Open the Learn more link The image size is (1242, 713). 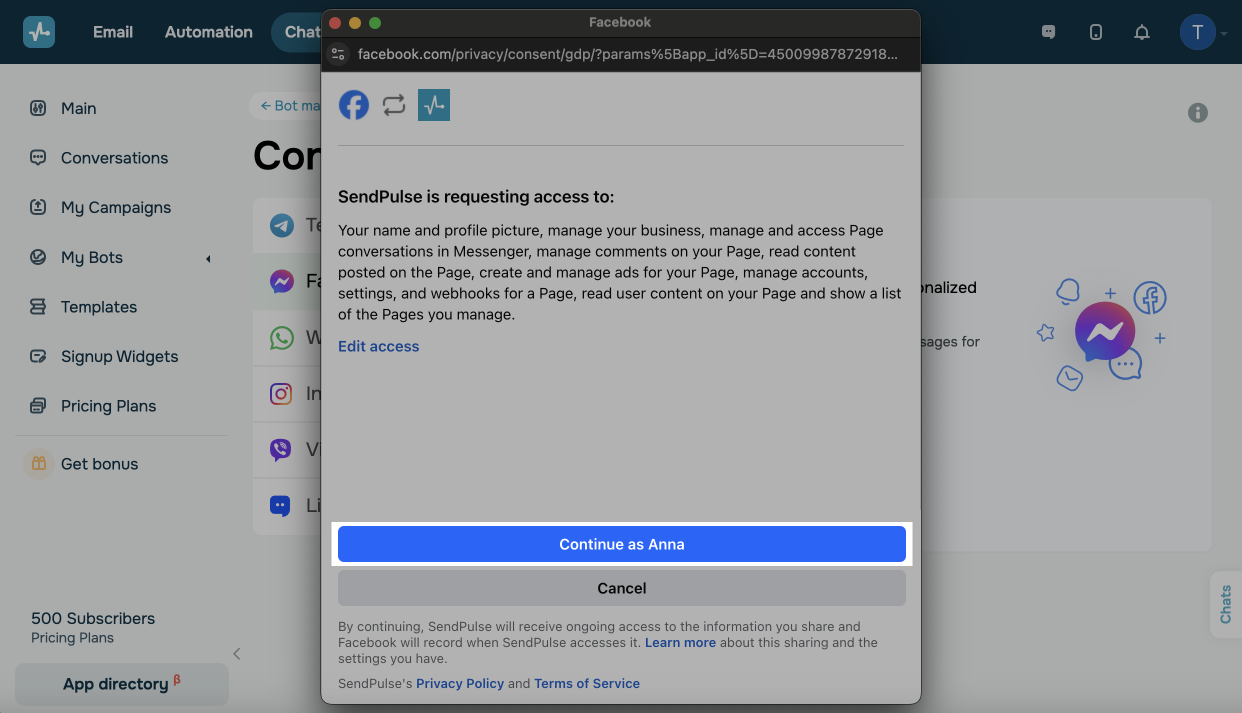pyautogui.click(x=680, y=643)
